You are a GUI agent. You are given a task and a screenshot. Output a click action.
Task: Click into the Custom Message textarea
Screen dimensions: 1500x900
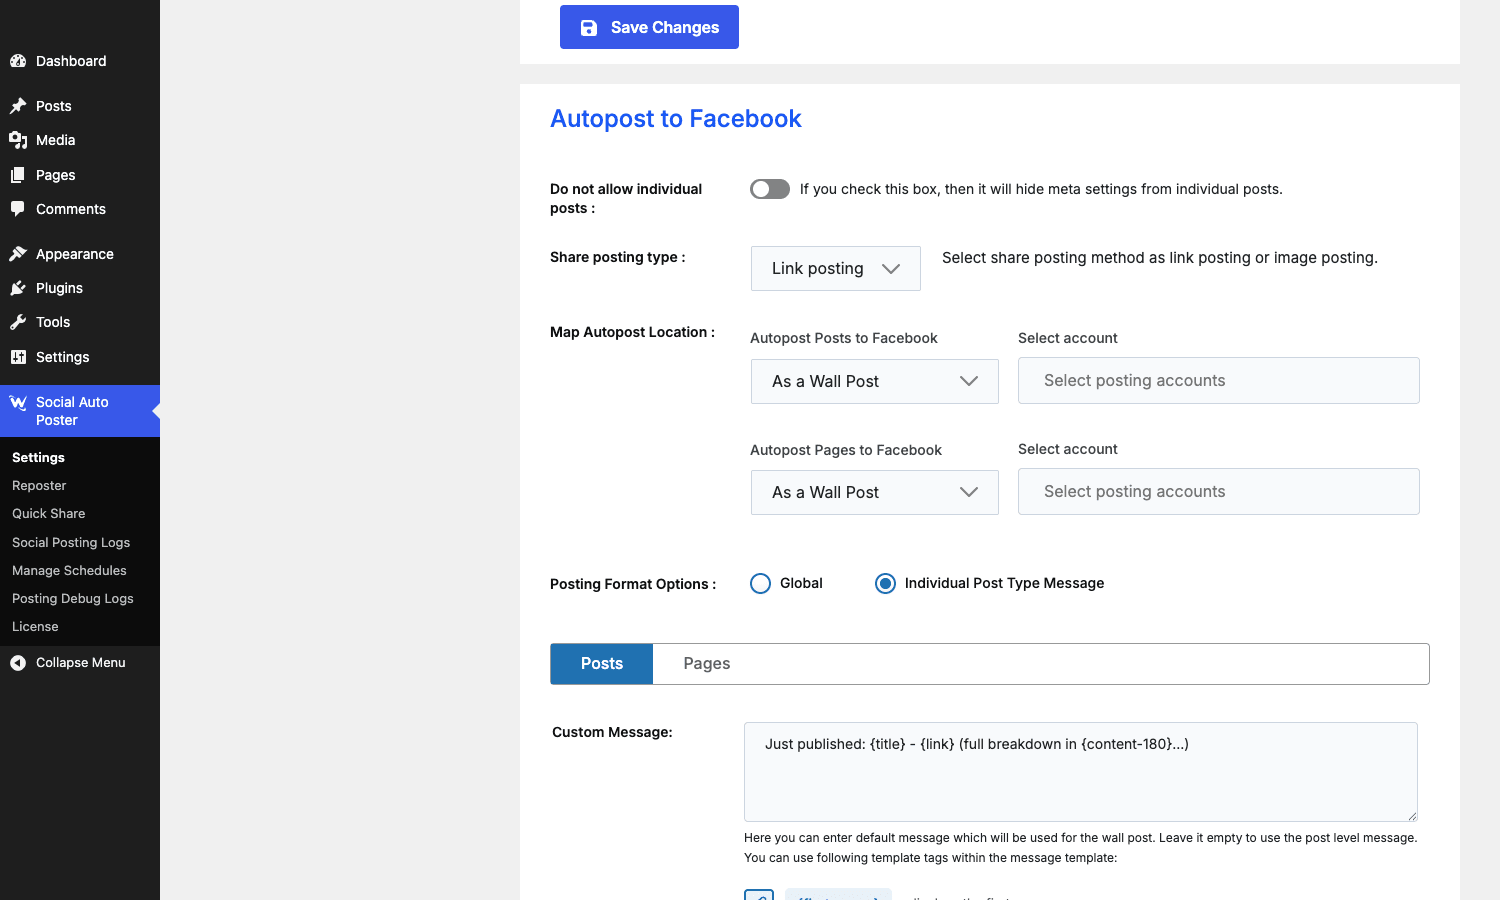1081,772
